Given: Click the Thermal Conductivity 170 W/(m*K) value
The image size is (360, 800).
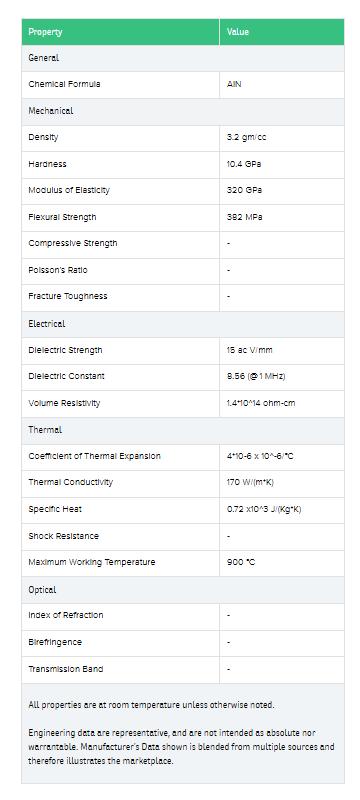Looking at the screenshot, I should 250,482.
